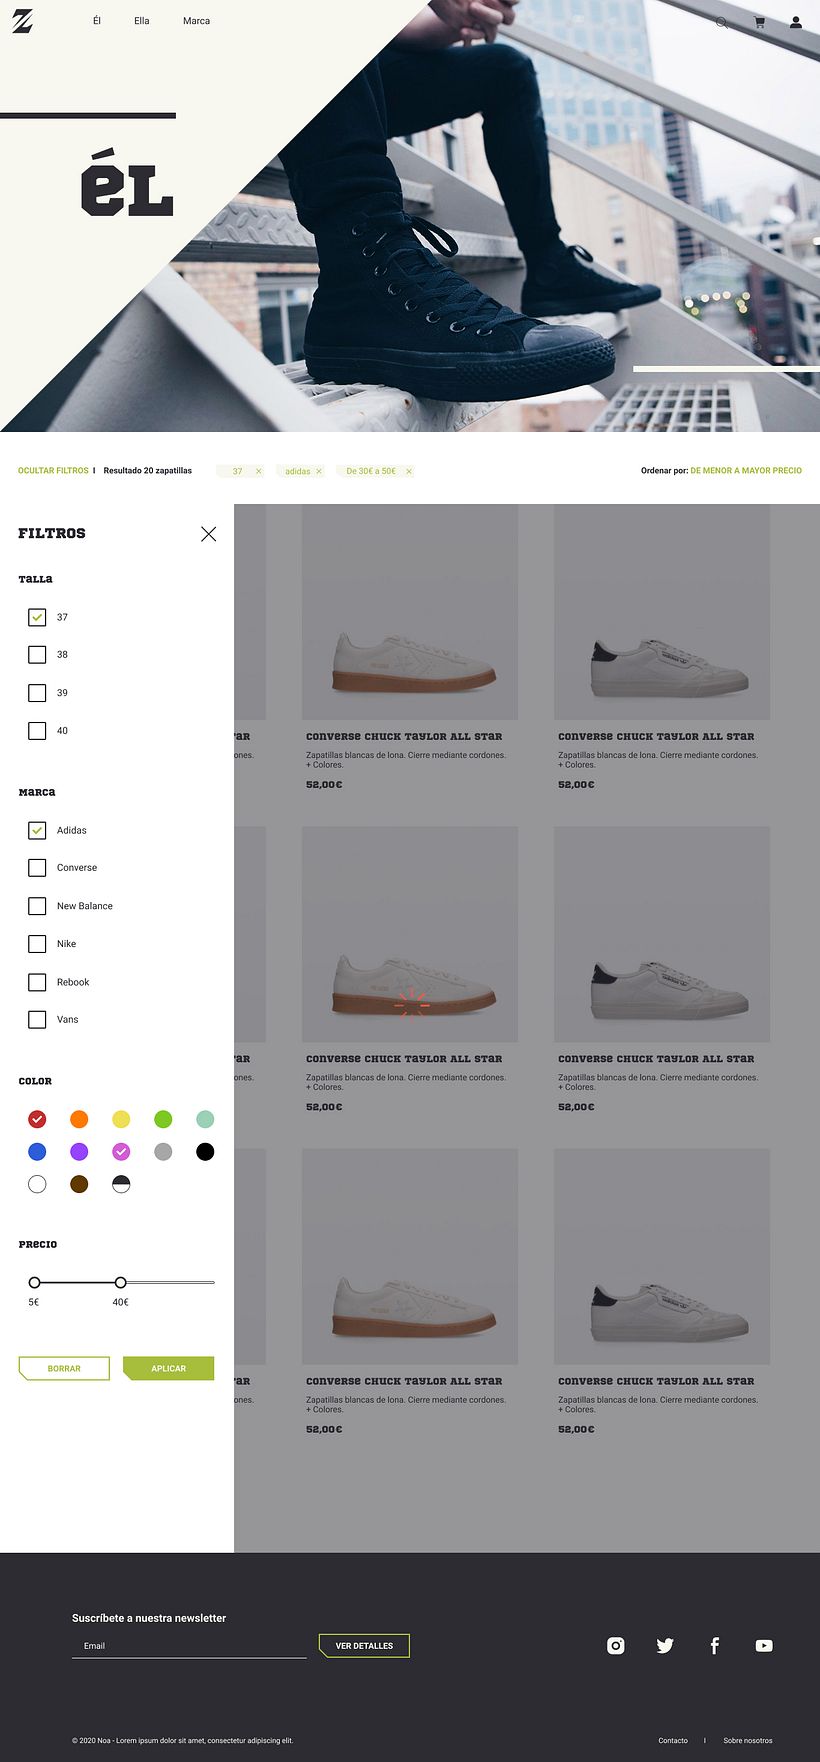Open the Sobre nosotros footer link
The image size is (820, 1762).
coord(748,1740)
